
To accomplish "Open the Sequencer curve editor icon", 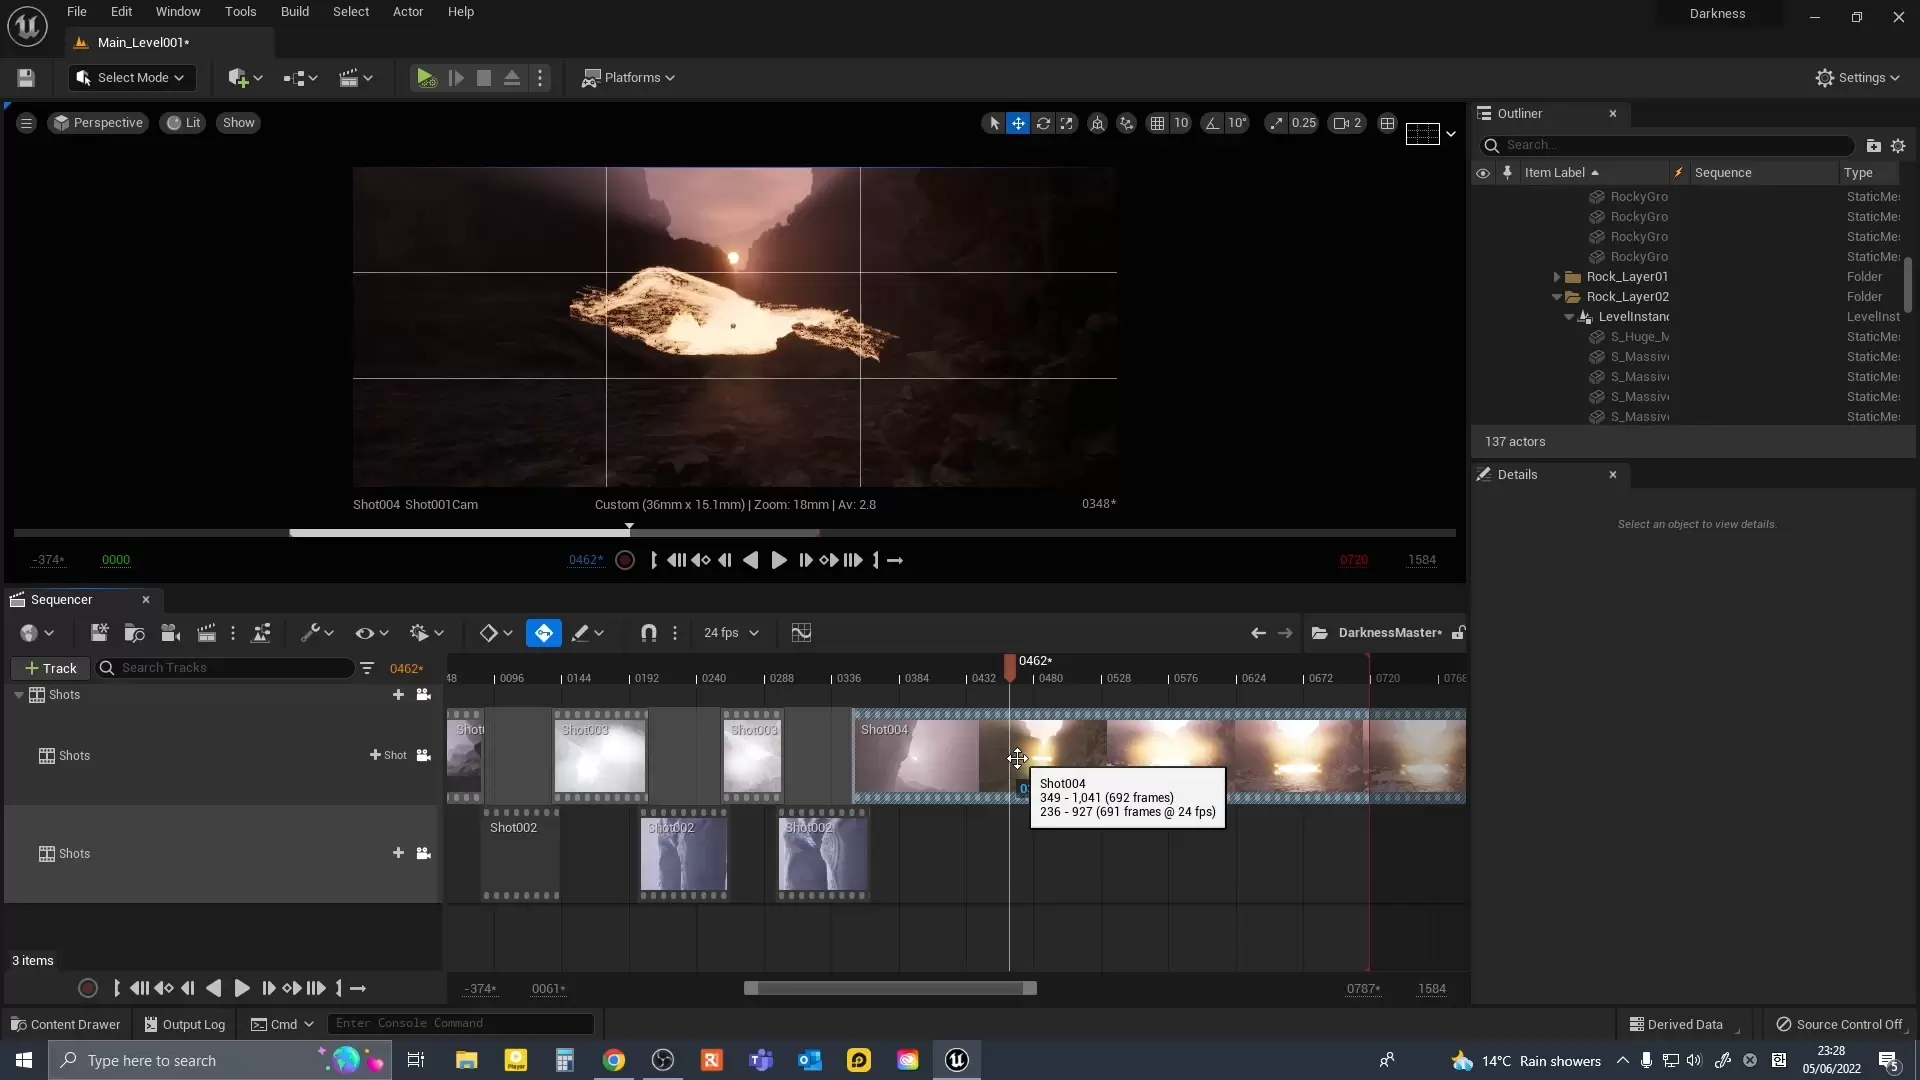I will [x=801, y=633].
